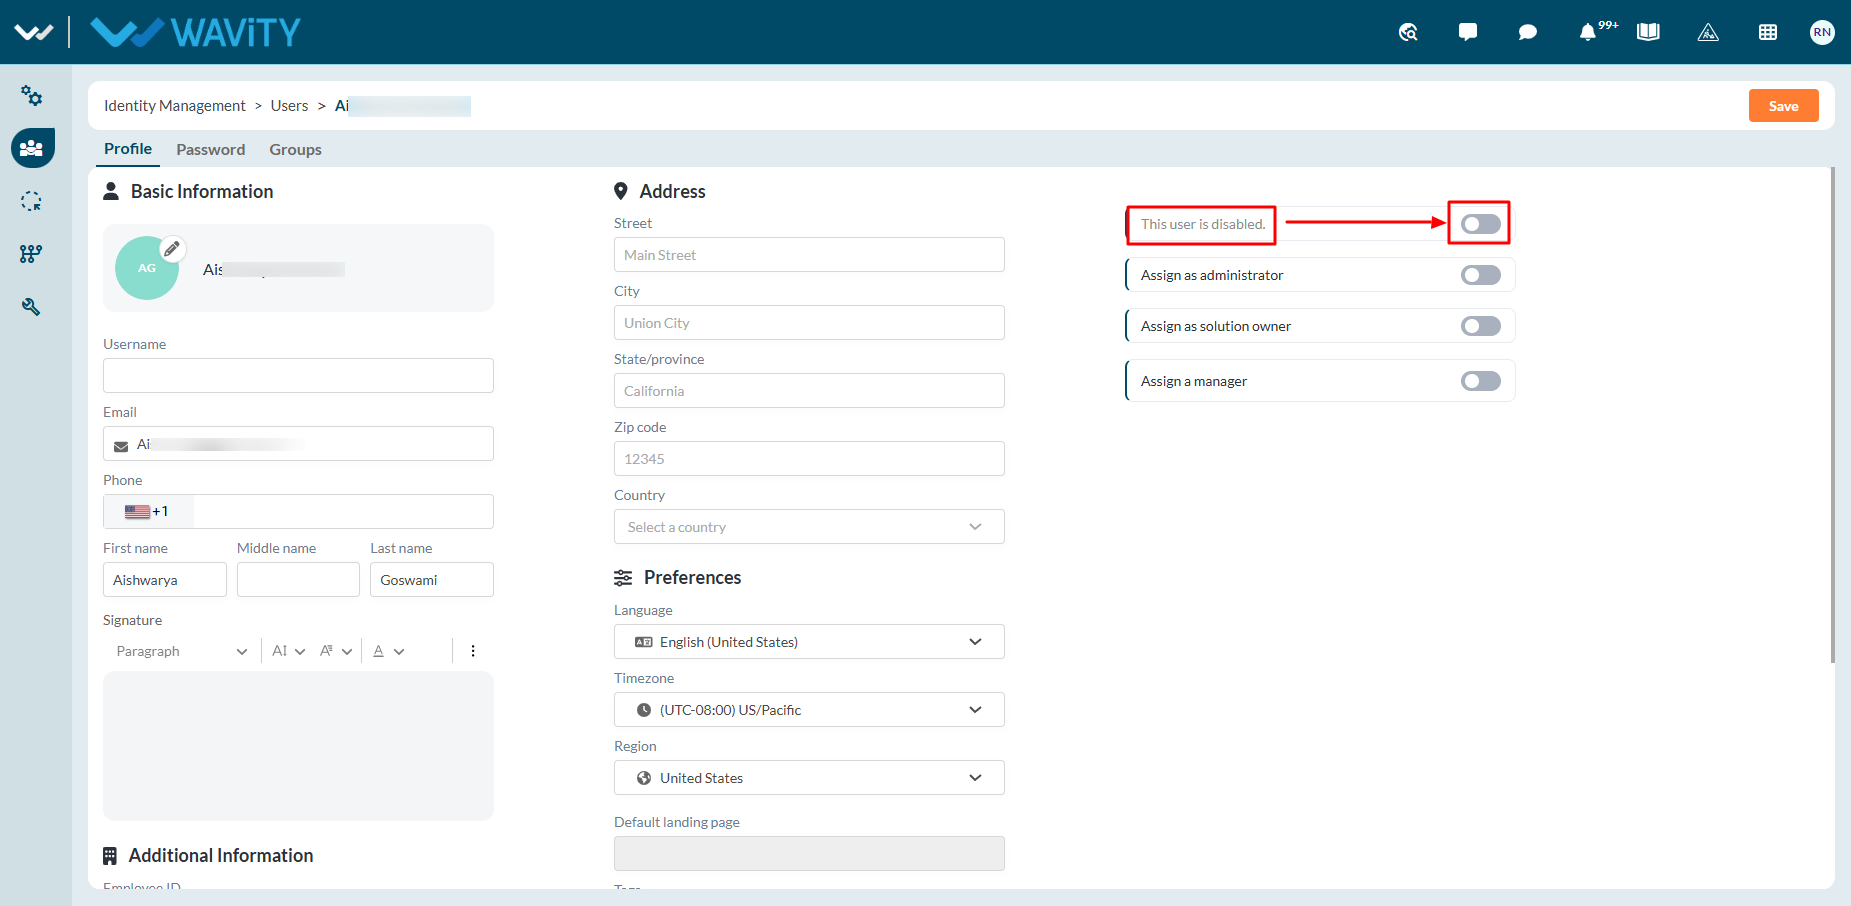The image size is (1851, 906).
Task: Switch to the Profile tab
Action: tap(128, 149)
